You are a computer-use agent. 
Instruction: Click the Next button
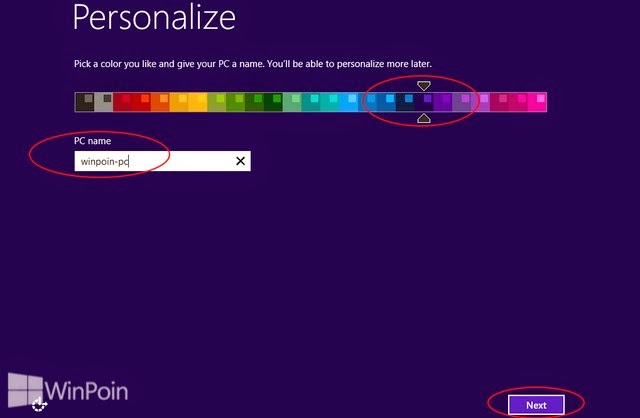[x=536, y=405]
